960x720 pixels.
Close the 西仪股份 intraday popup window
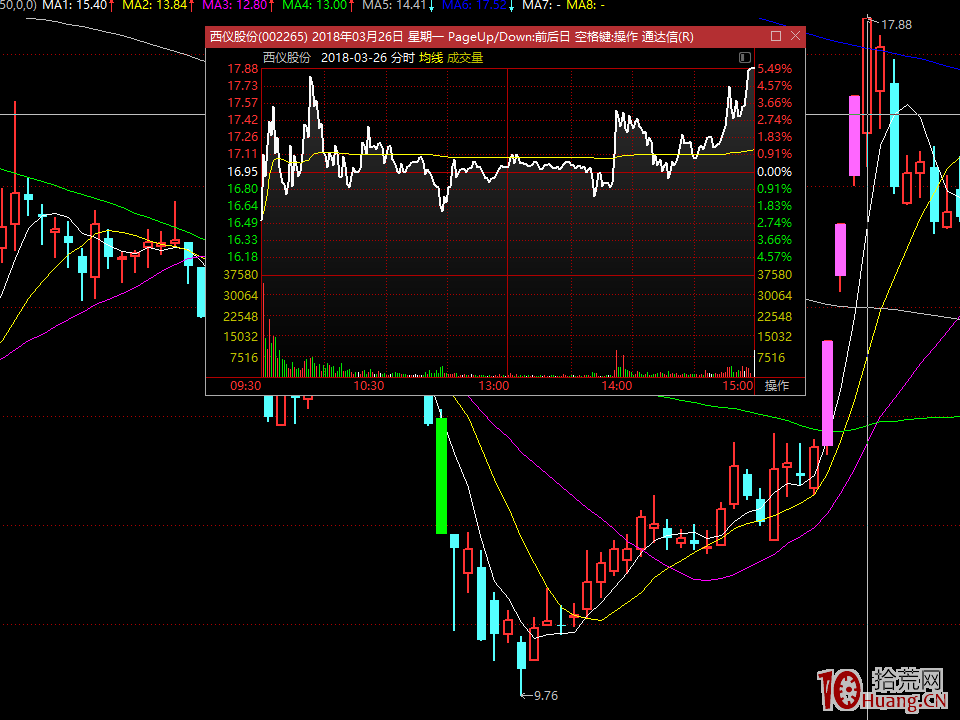(x=795, y=36)
